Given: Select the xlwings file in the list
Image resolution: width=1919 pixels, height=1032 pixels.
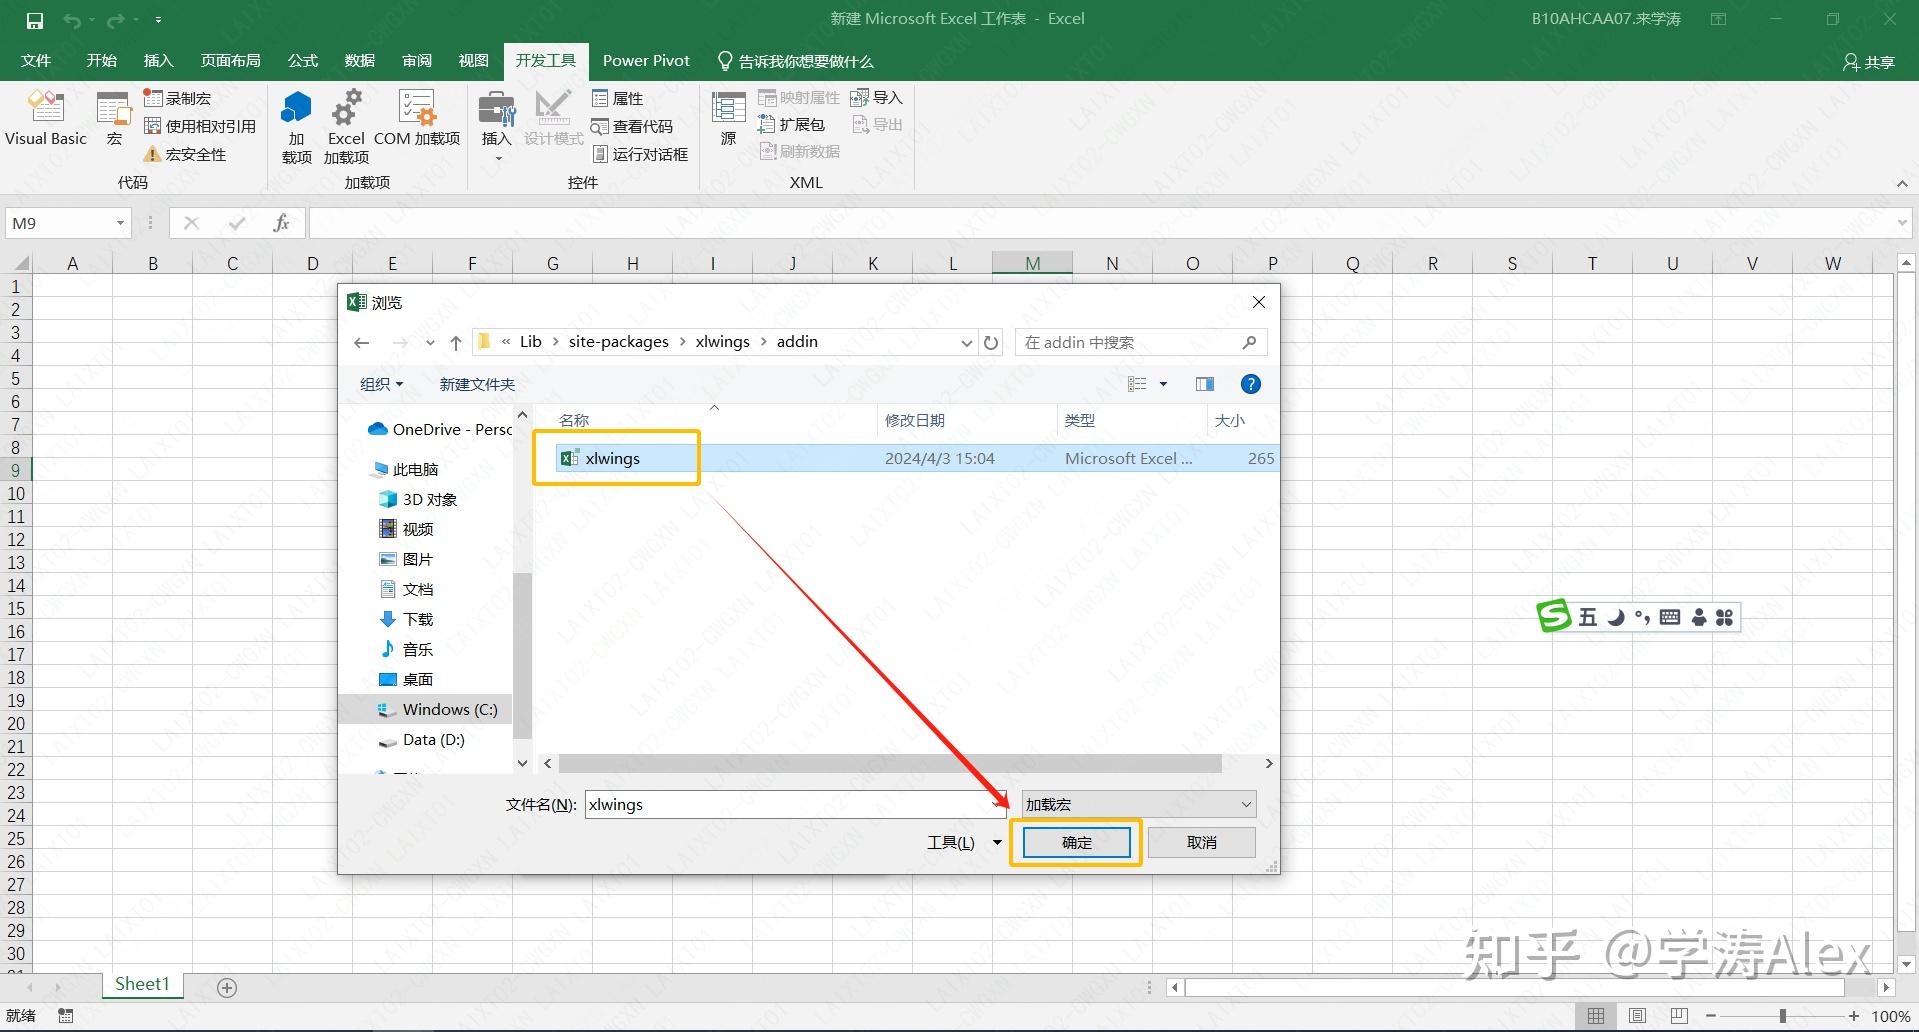Looking at the screenshot, I should 612,458.
